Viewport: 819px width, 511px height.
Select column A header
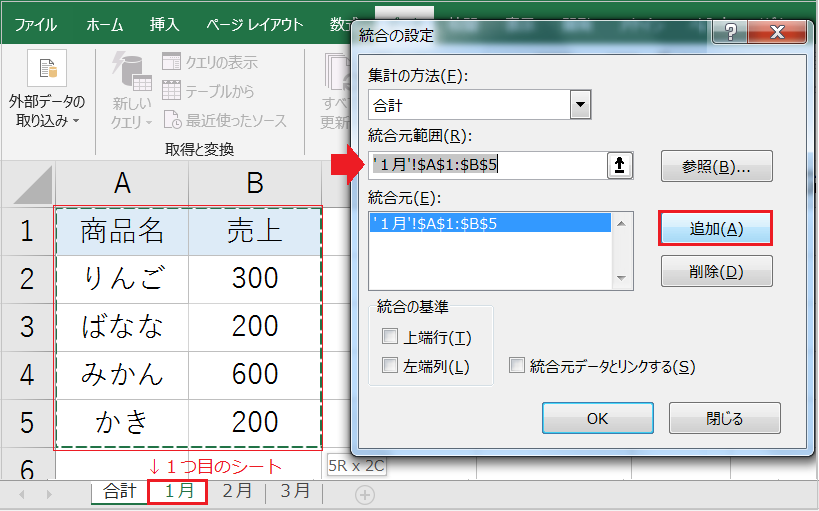(122, 183)
